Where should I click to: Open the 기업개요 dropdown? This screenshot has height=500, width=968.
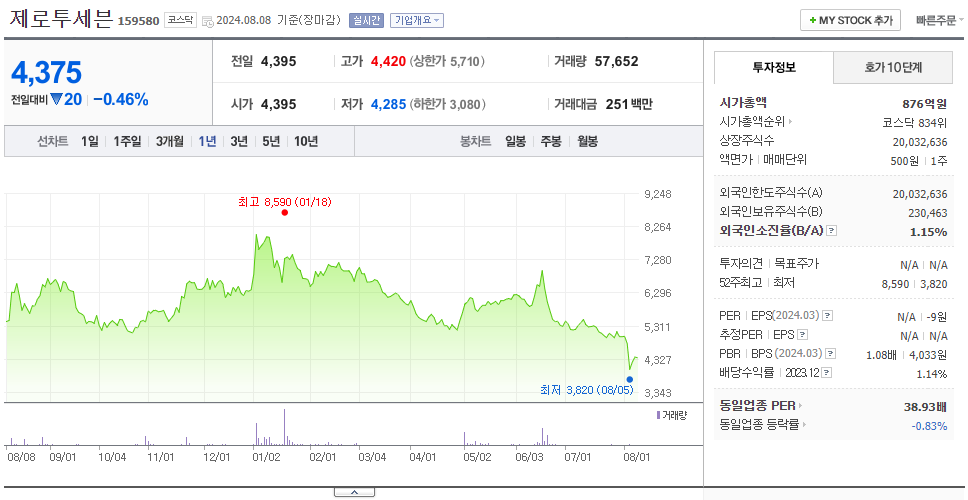[417, 20]
